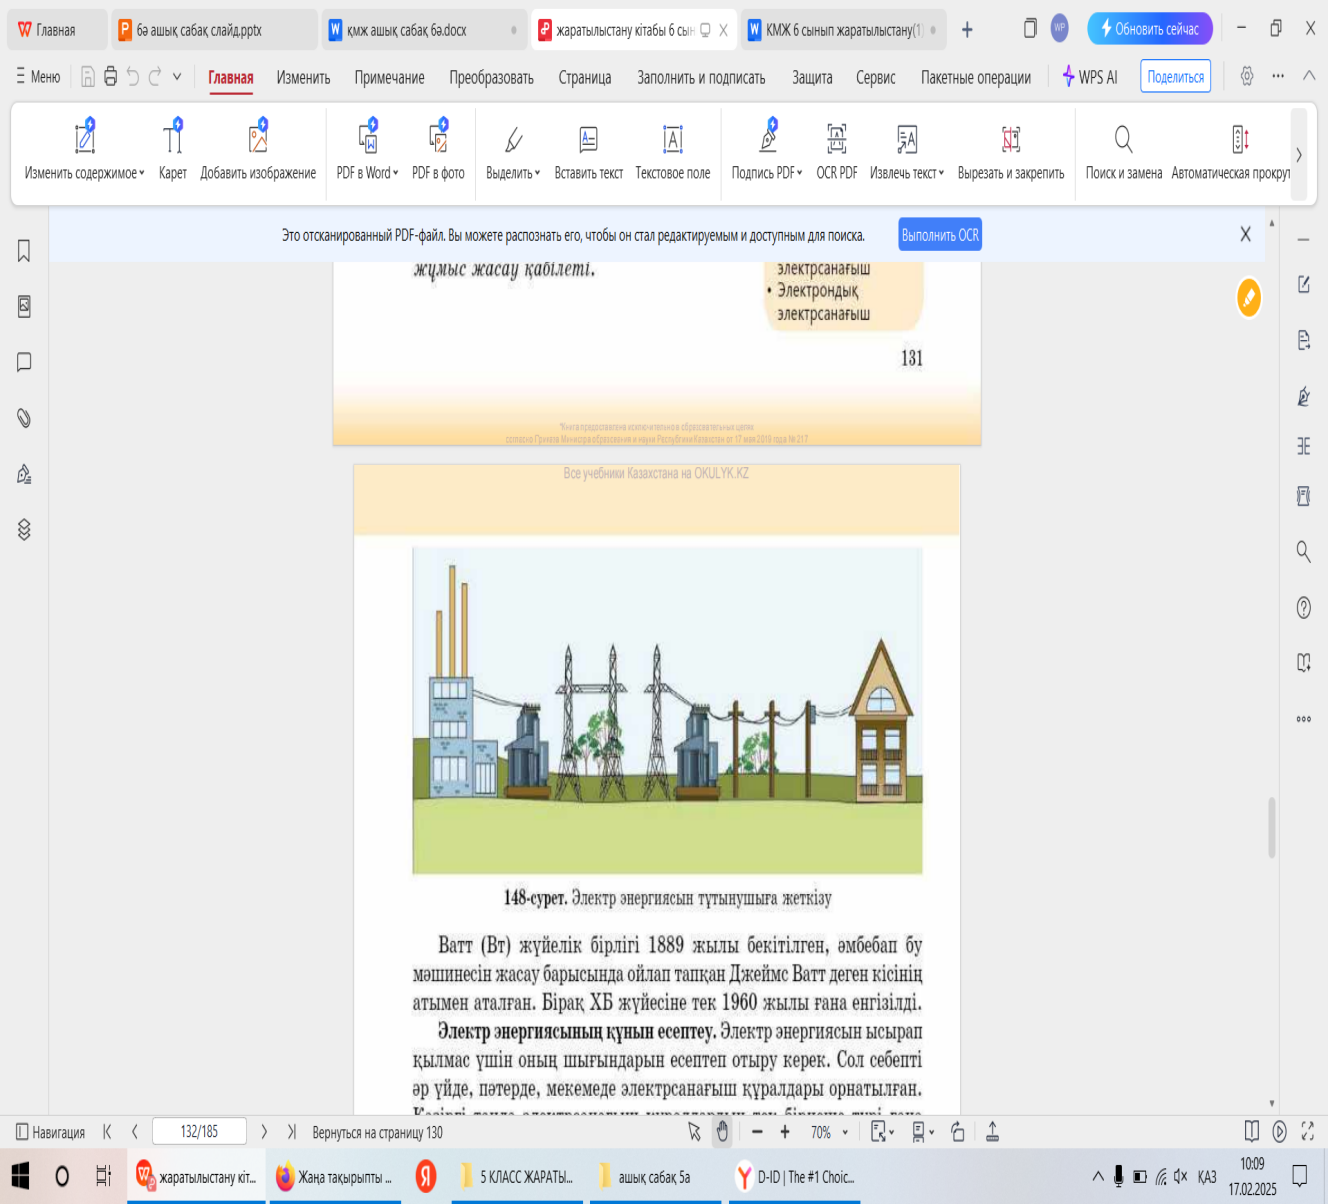1328x1204 pixels.
Task: Open the attachments paperclip panel
Action: click(x=24, y=418)
